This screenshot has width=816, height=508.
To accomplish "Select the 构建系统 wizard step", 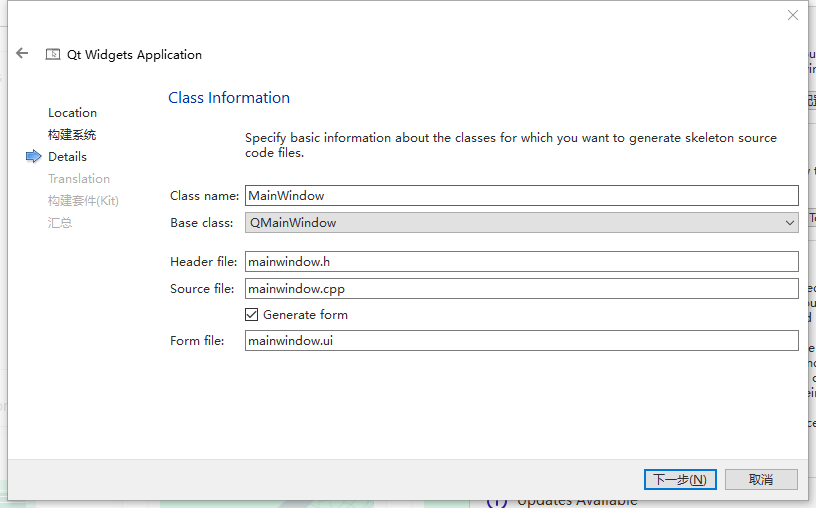I will [72, 135].
